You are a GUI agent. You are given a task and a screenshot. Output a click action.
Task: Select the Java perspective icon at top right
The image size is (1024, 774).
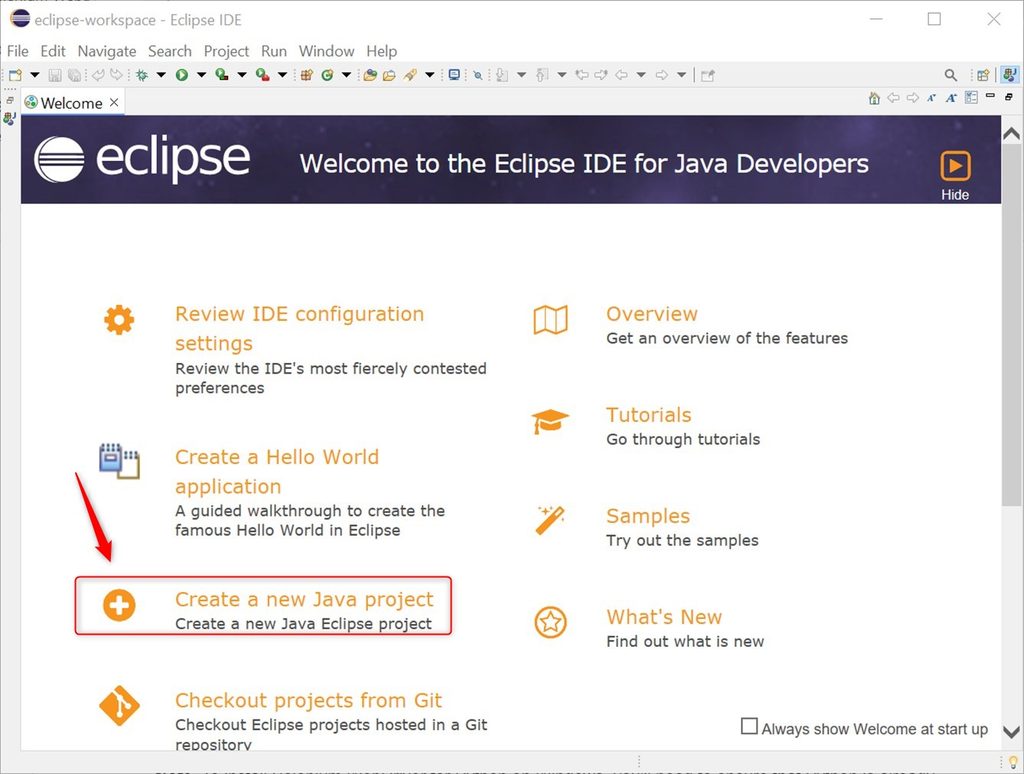pos(1010,74)
